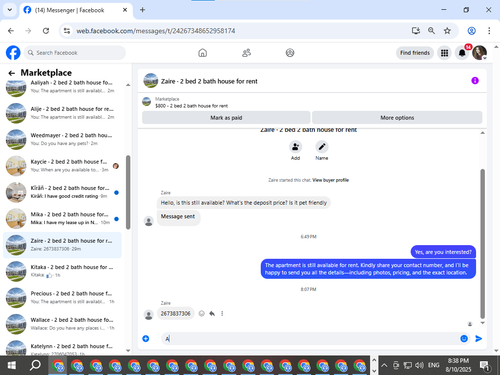The height and width of the screenshot is (375, 500).
Task: Go back in browser history
Action: coord(11,31)
